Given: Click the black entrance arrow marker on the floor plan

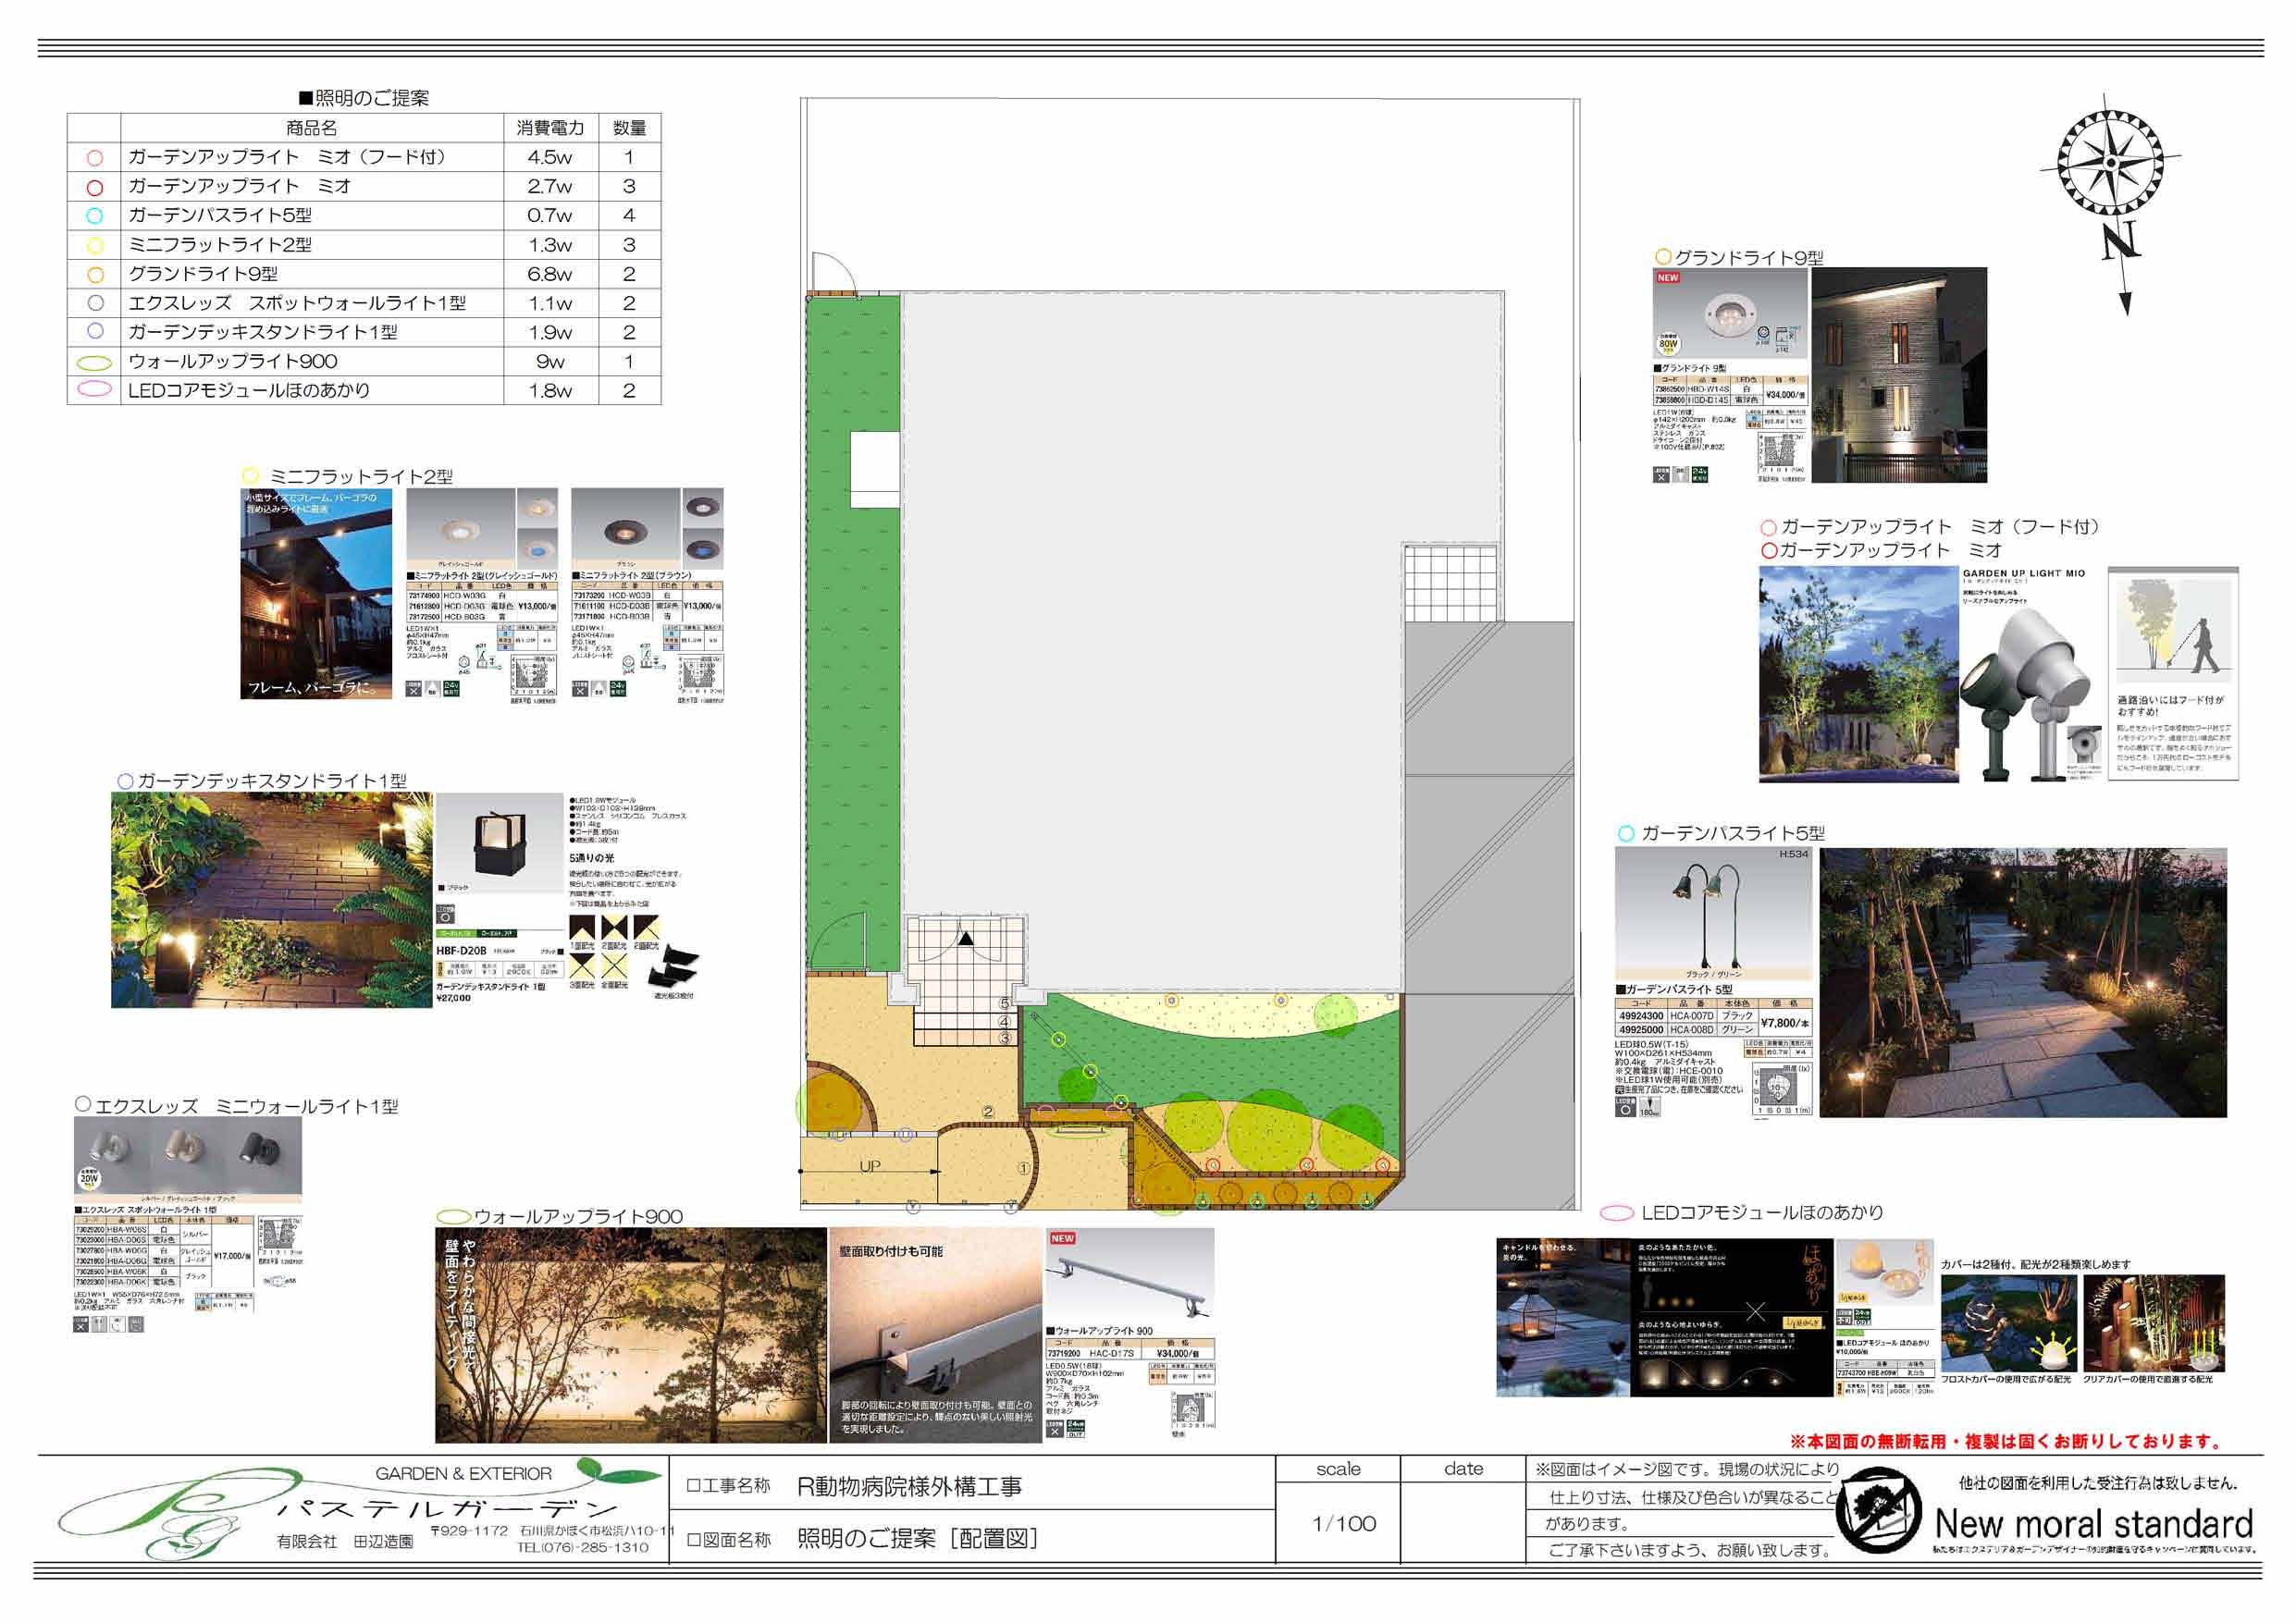Looking at the screenshot, I should tap(966, 938).
